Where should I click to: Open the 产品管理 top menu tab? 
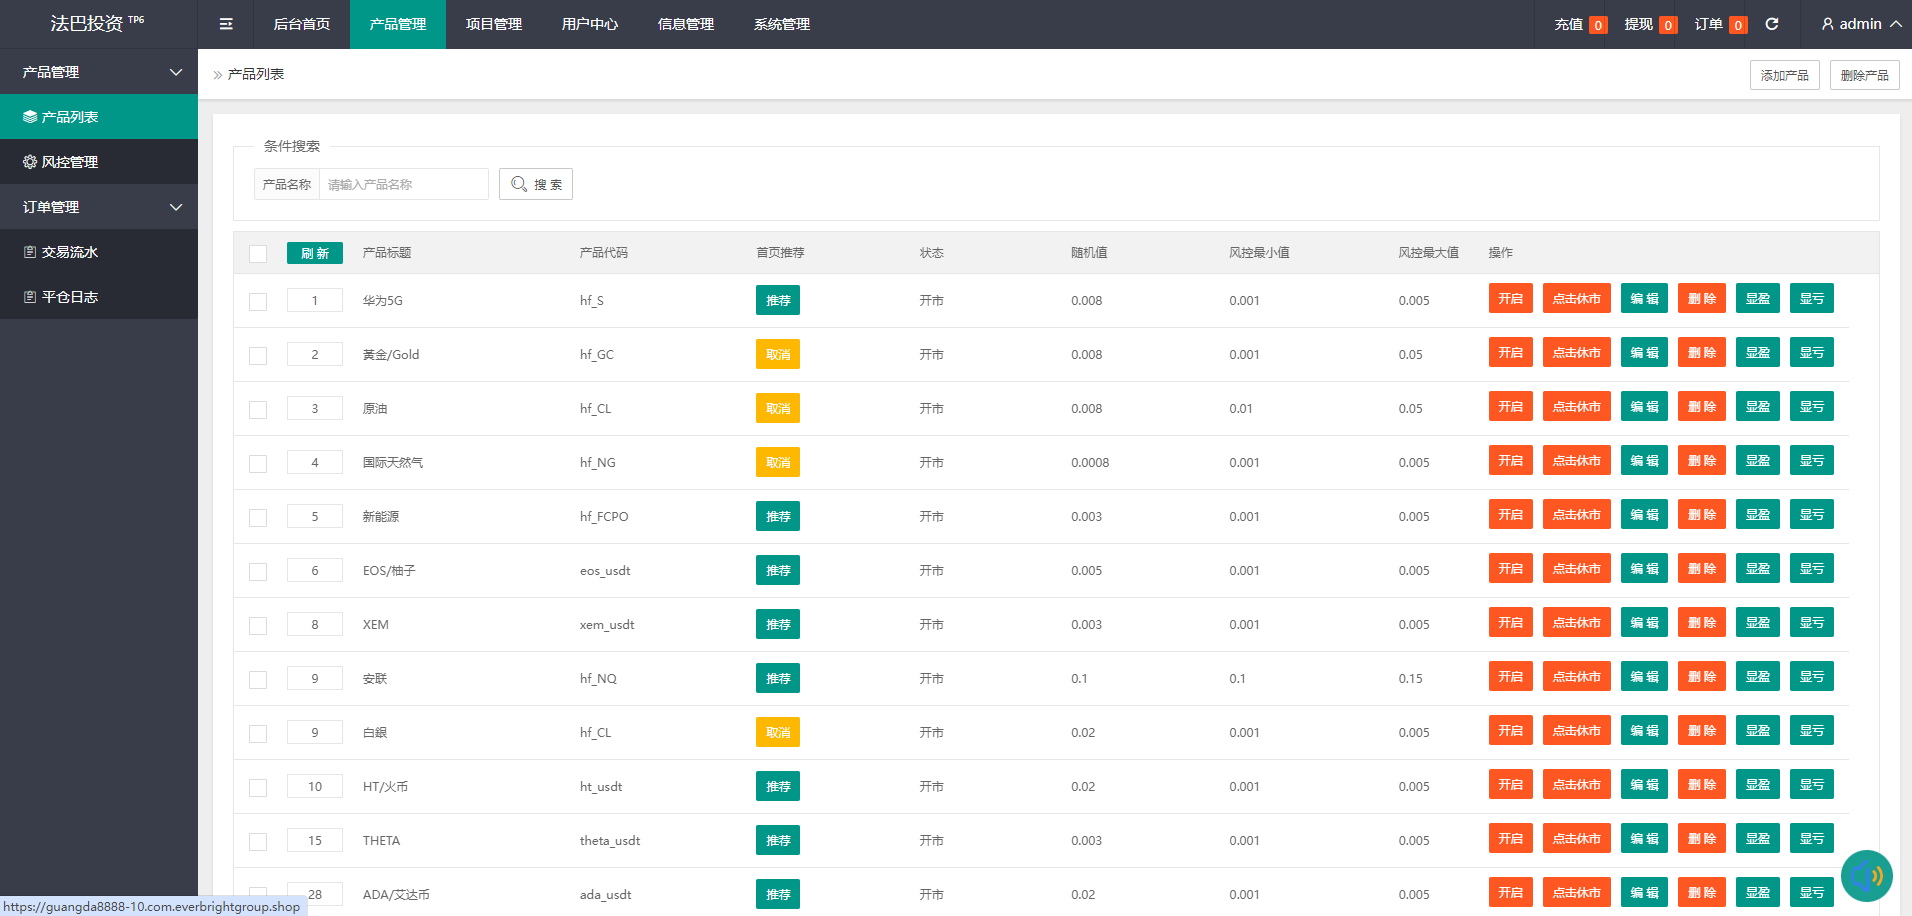pos(398,24)
